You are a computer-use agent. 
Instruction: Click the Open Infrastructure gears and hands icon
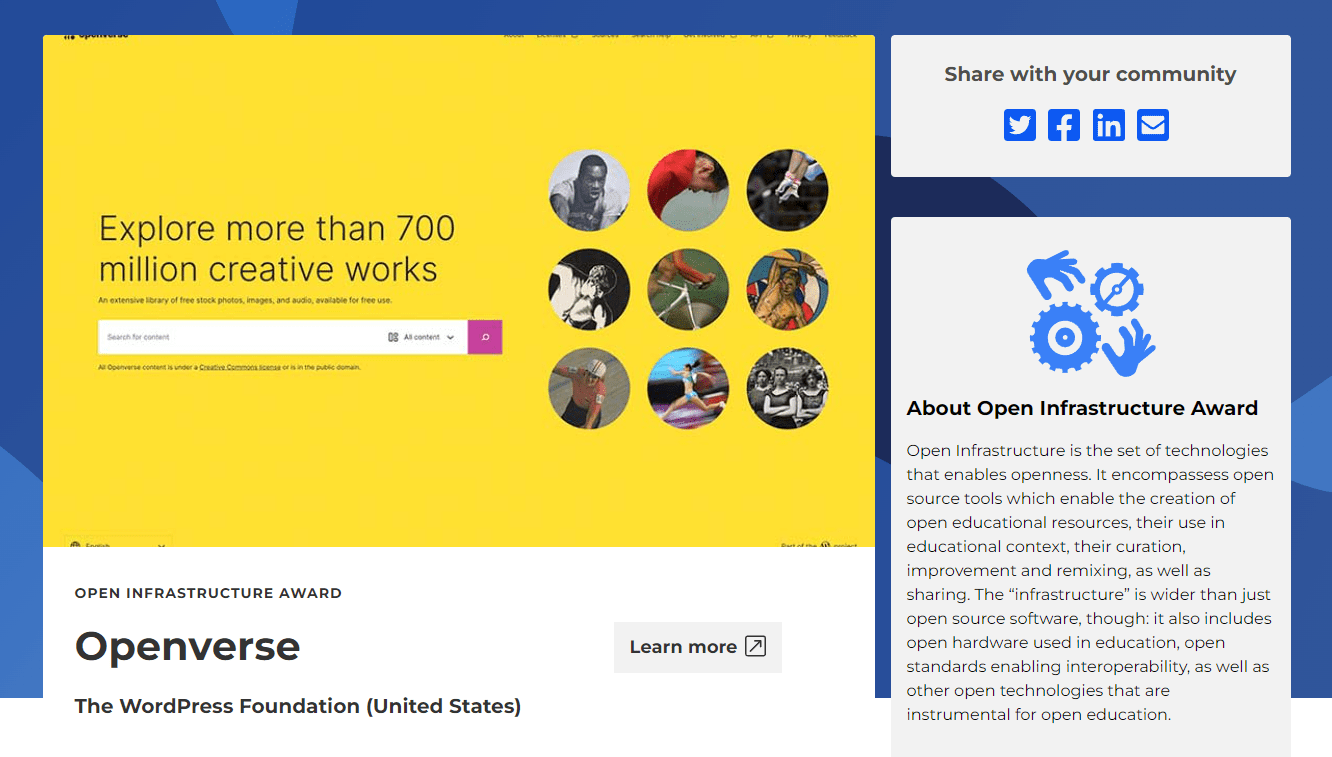coord(1090,313)
